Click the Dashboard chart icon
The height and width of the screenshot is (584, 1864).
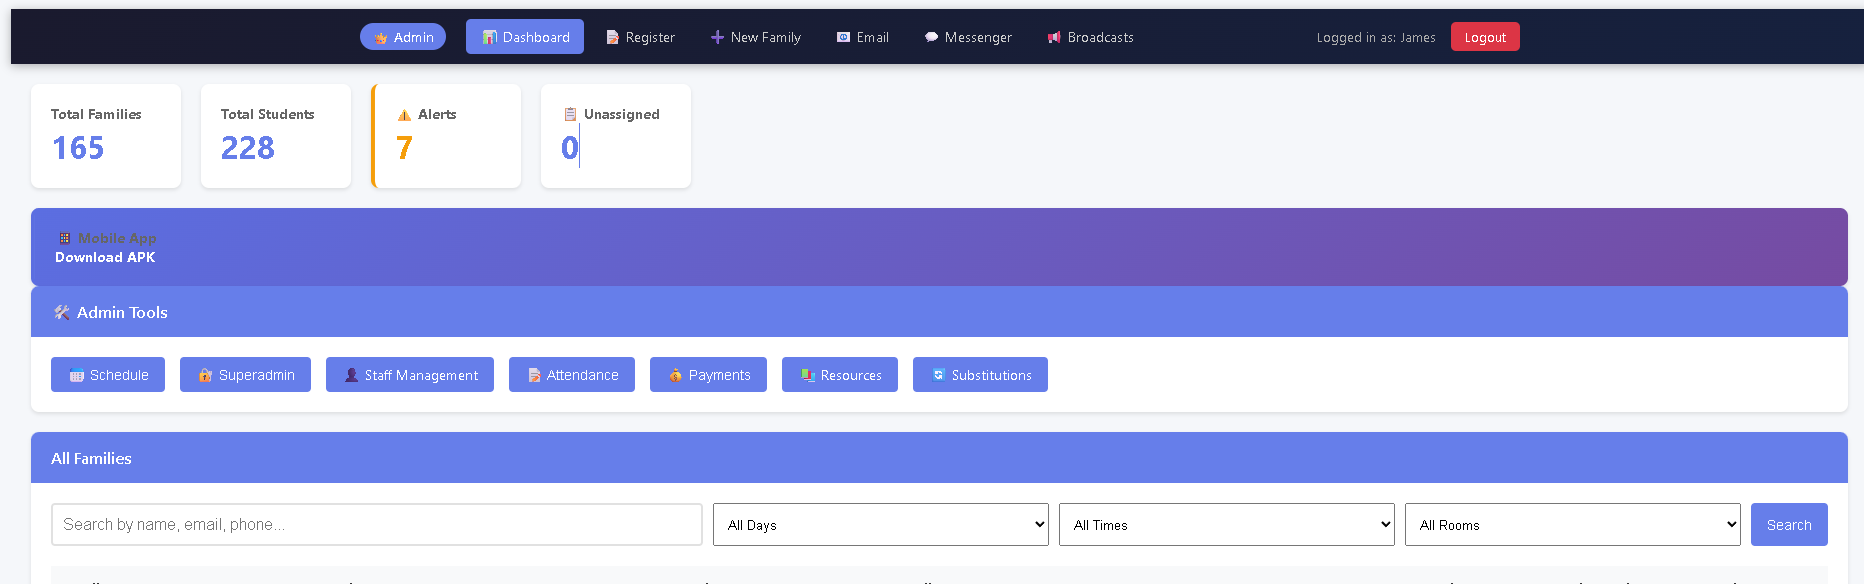[490, 37]
